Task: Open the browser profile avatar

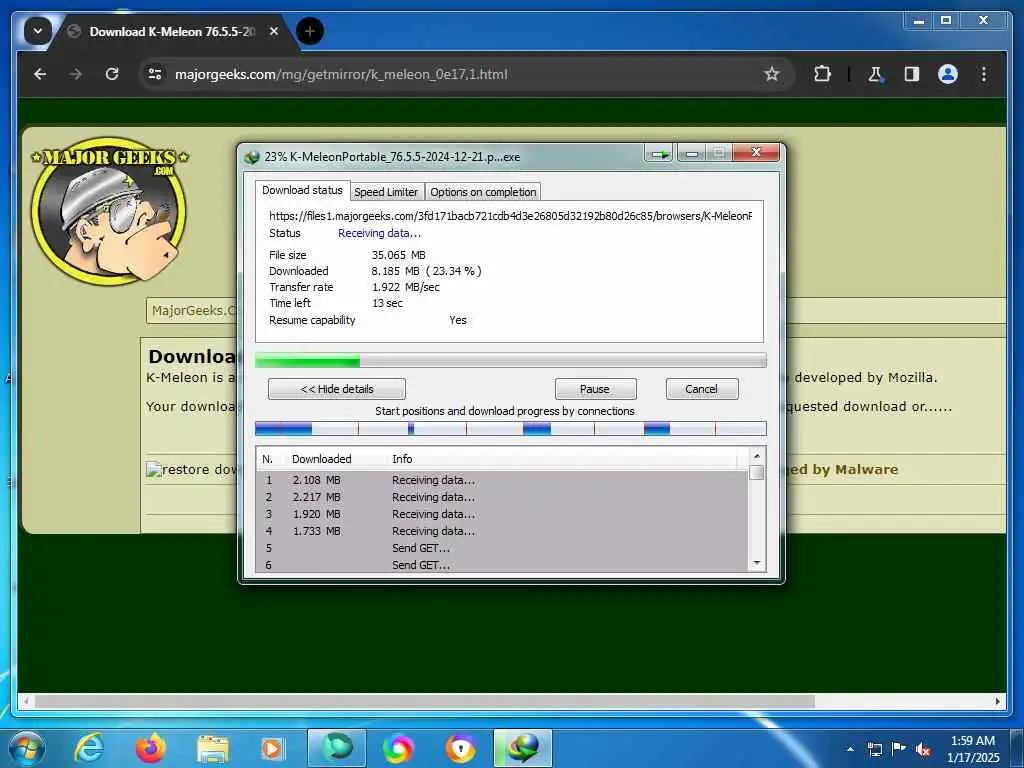Action: click(x=948, y=74)
